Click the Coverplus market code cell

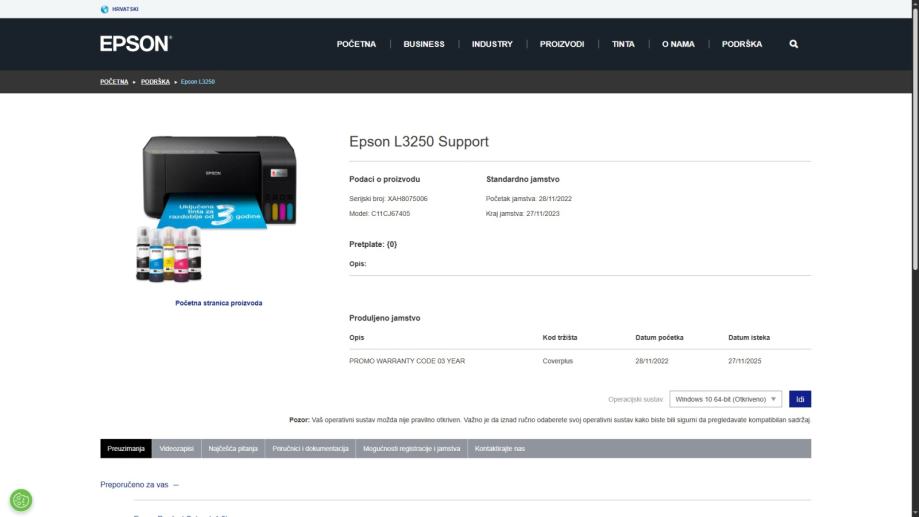click(x=558, y=361)
